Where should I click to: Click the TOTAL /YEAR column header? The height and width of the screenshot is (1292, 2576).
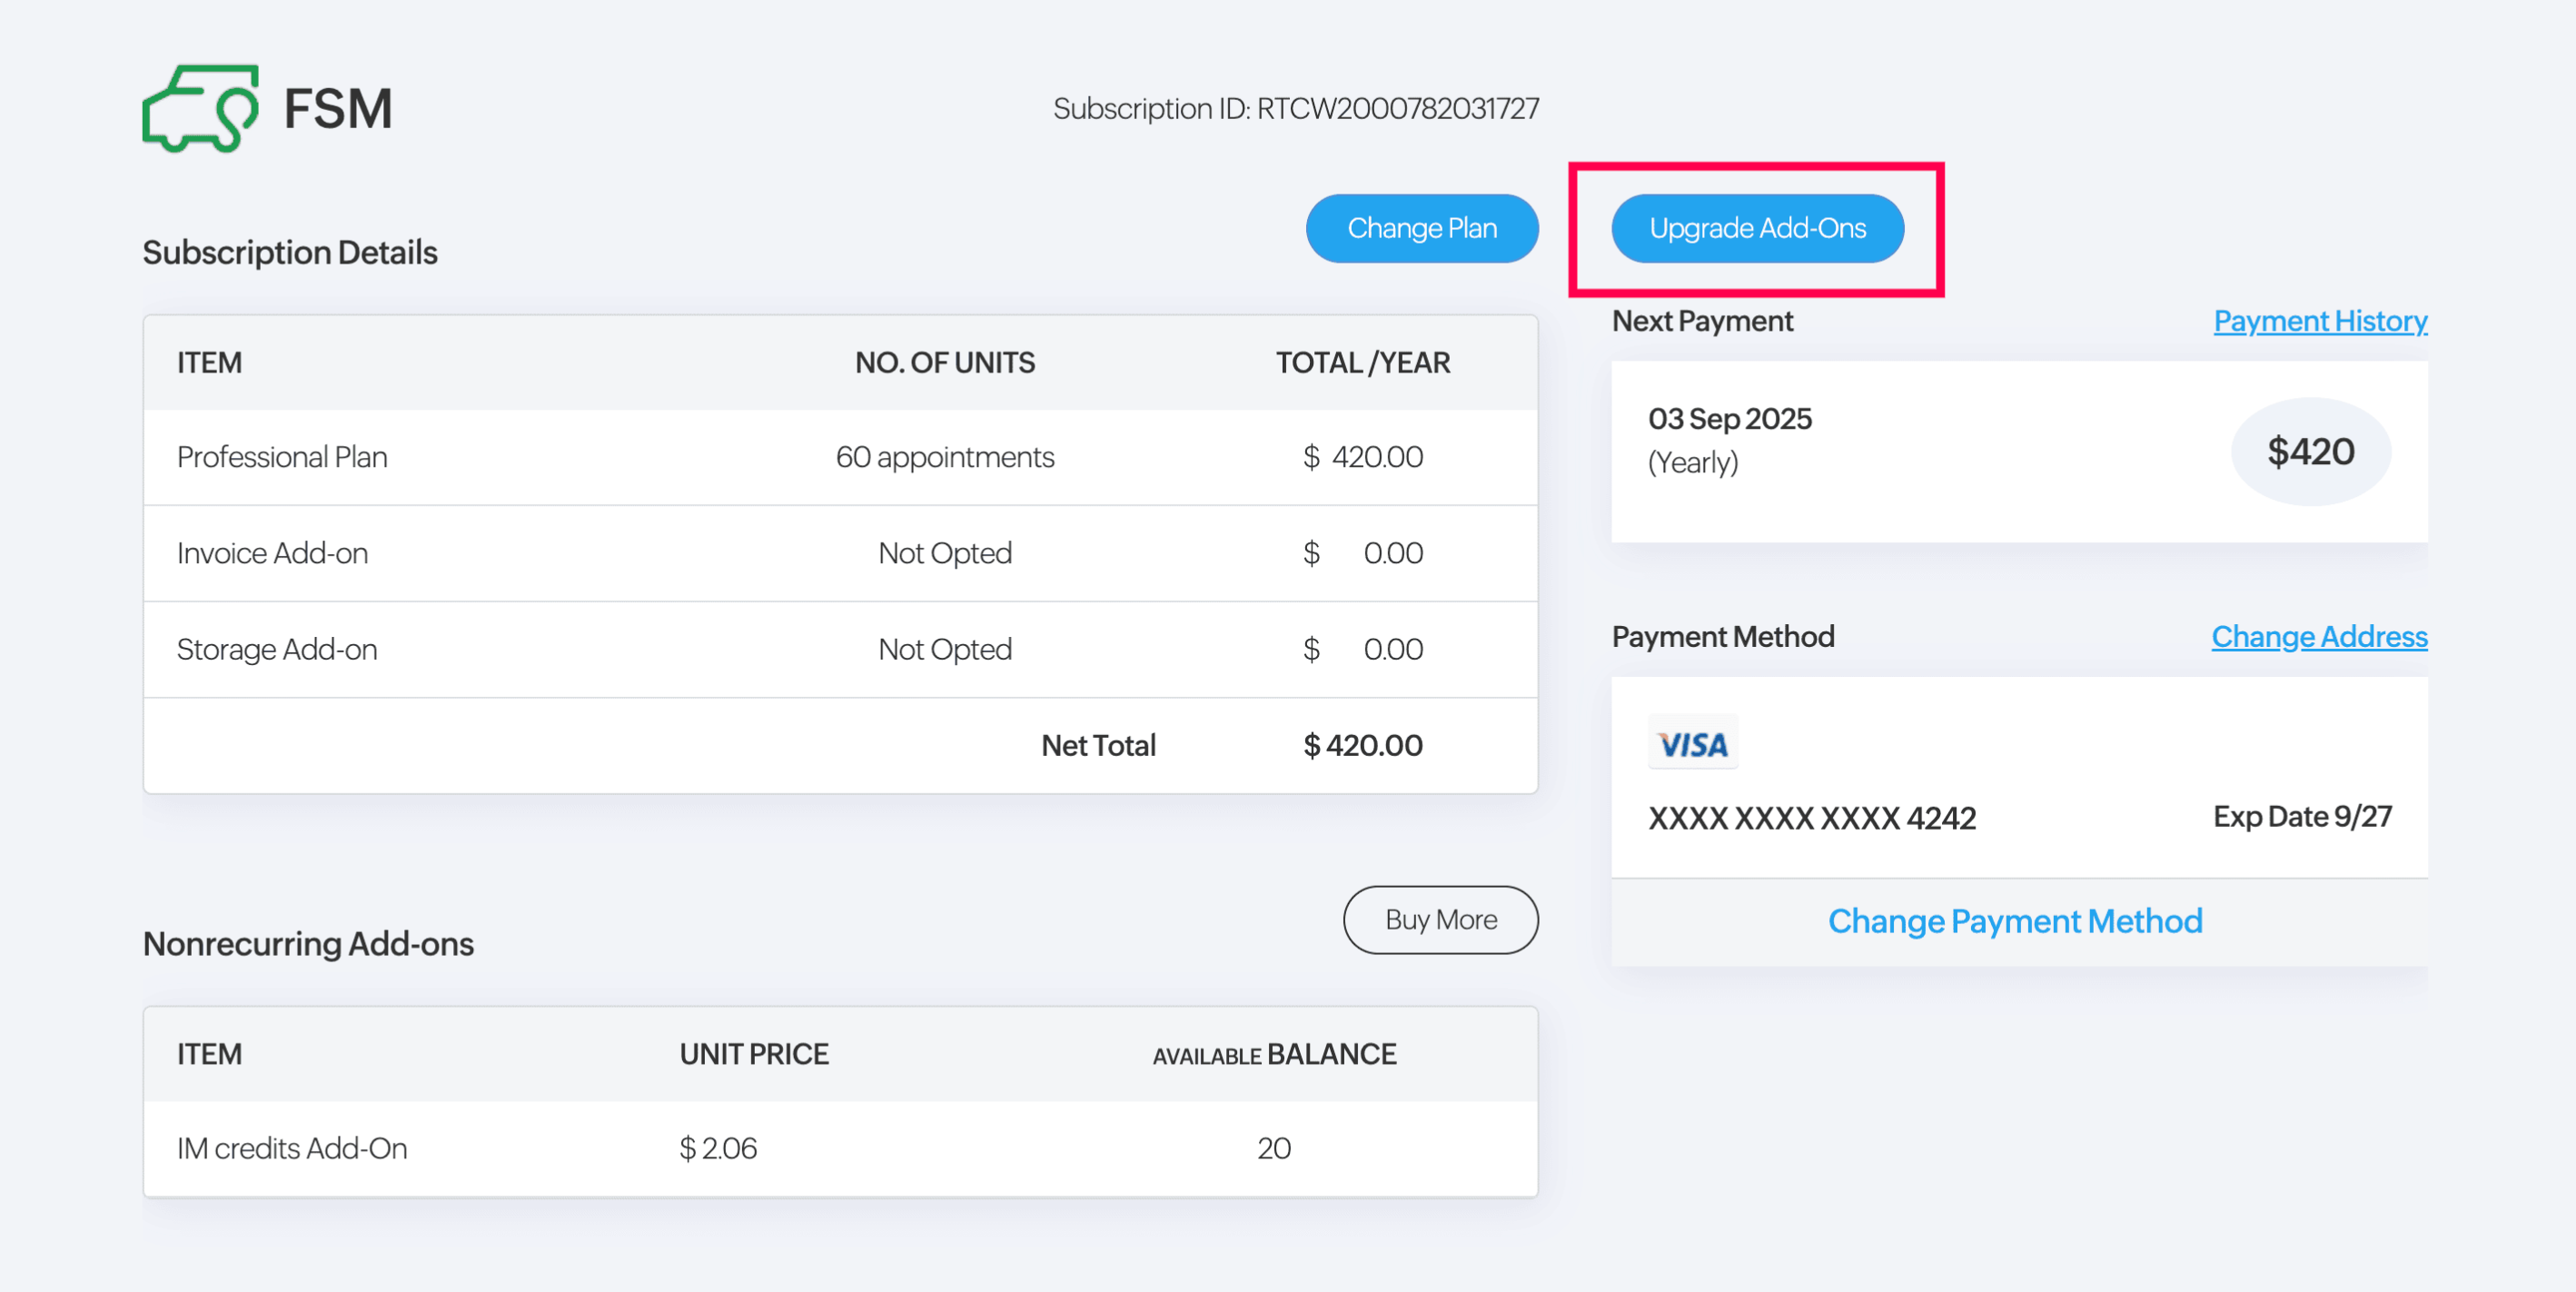point(1362,362)
